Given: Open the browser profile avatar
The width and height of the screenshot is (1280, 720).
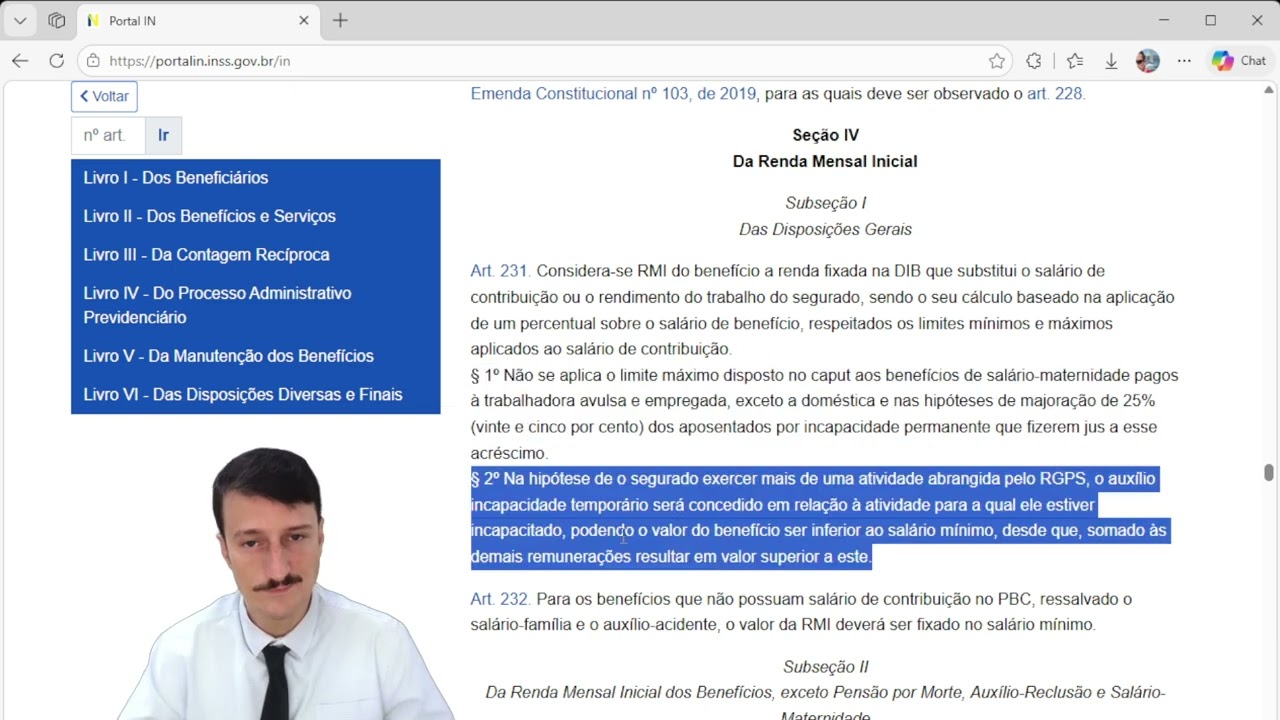Looking at the screenshot, I should pyautogui.click(x=1148, y=61).
